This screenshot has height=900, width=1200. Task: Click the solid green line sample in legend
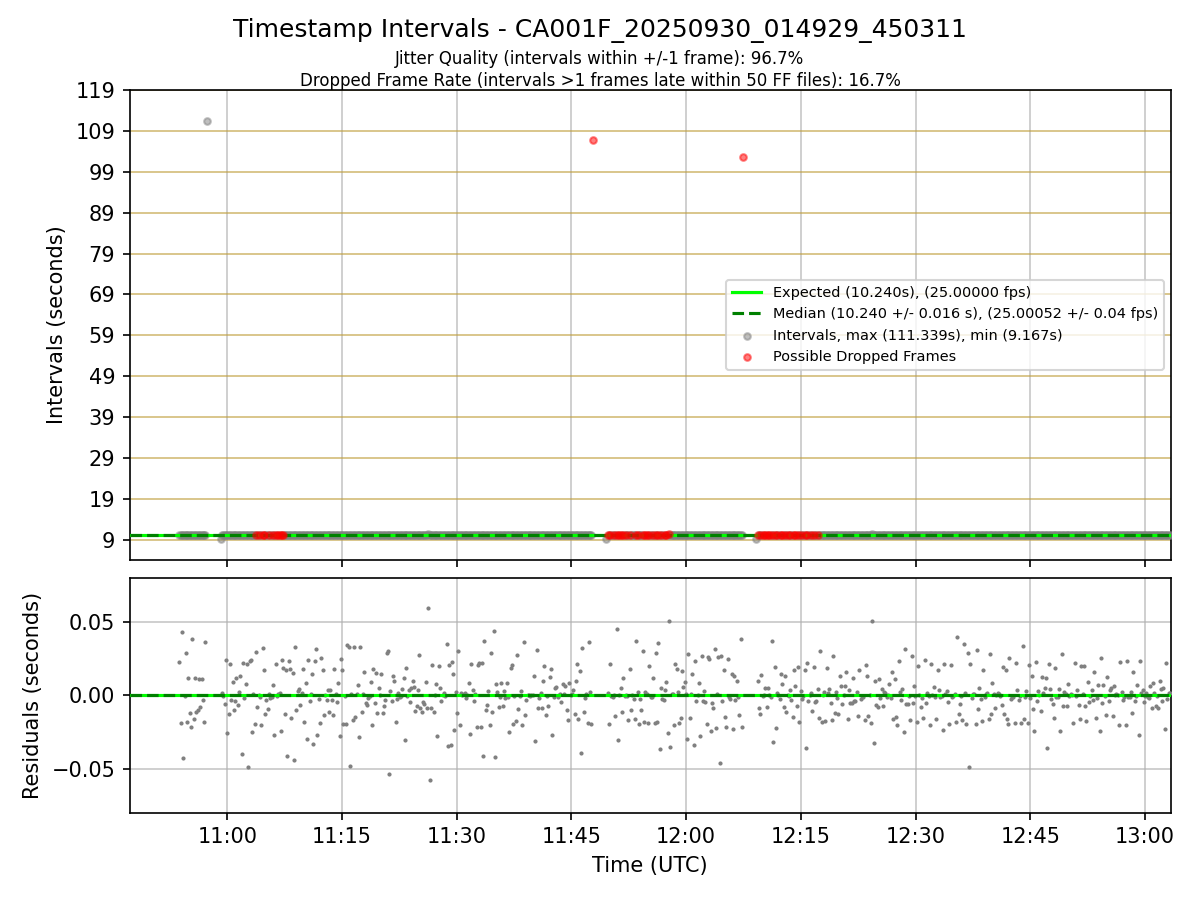pyautogui.click(x=748, y=292)
